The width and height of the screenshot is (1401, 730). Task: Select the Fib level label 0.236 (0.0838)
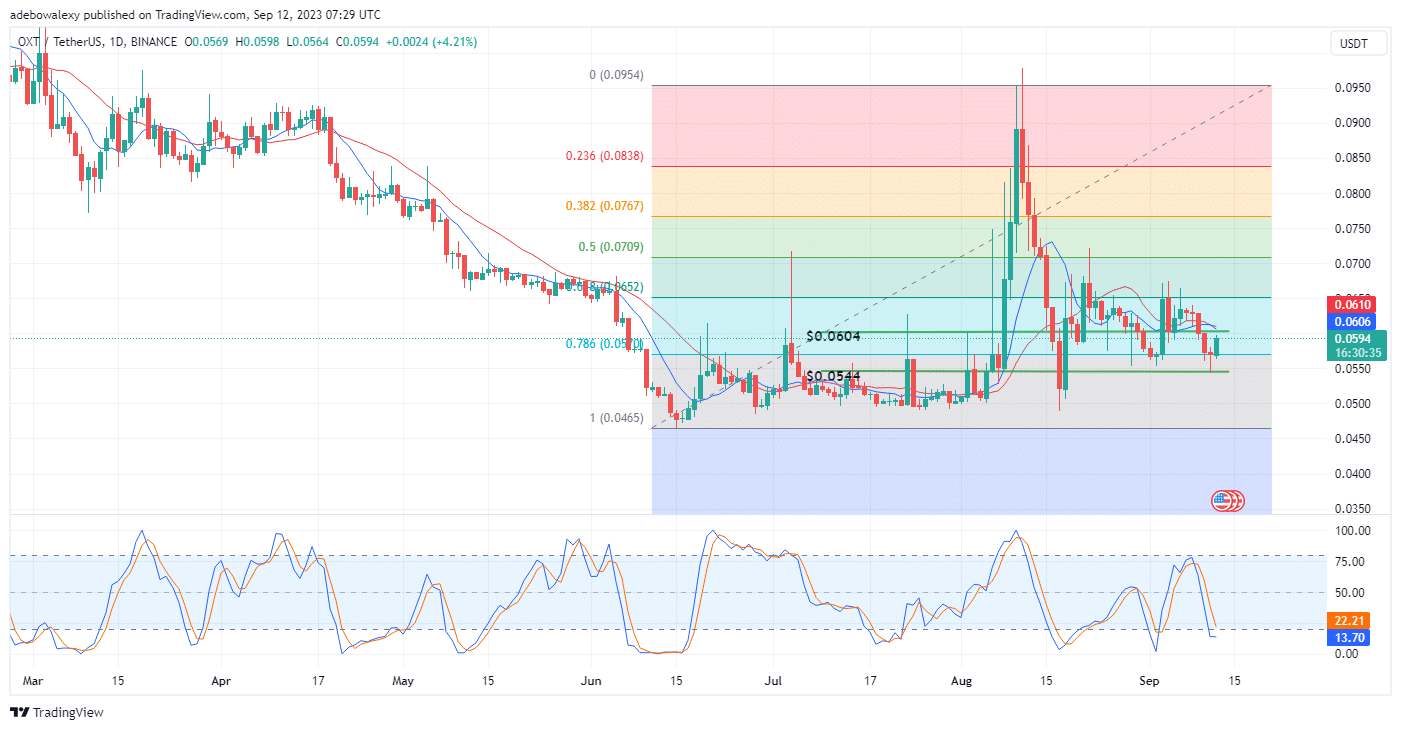click(x=604, y=156)
